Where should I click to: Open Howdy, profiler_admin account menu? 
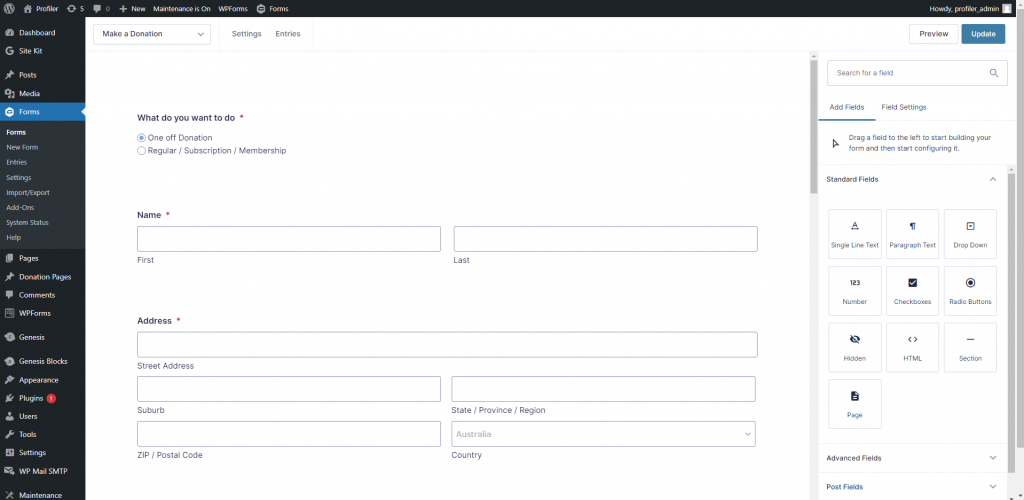coord(970,8)
